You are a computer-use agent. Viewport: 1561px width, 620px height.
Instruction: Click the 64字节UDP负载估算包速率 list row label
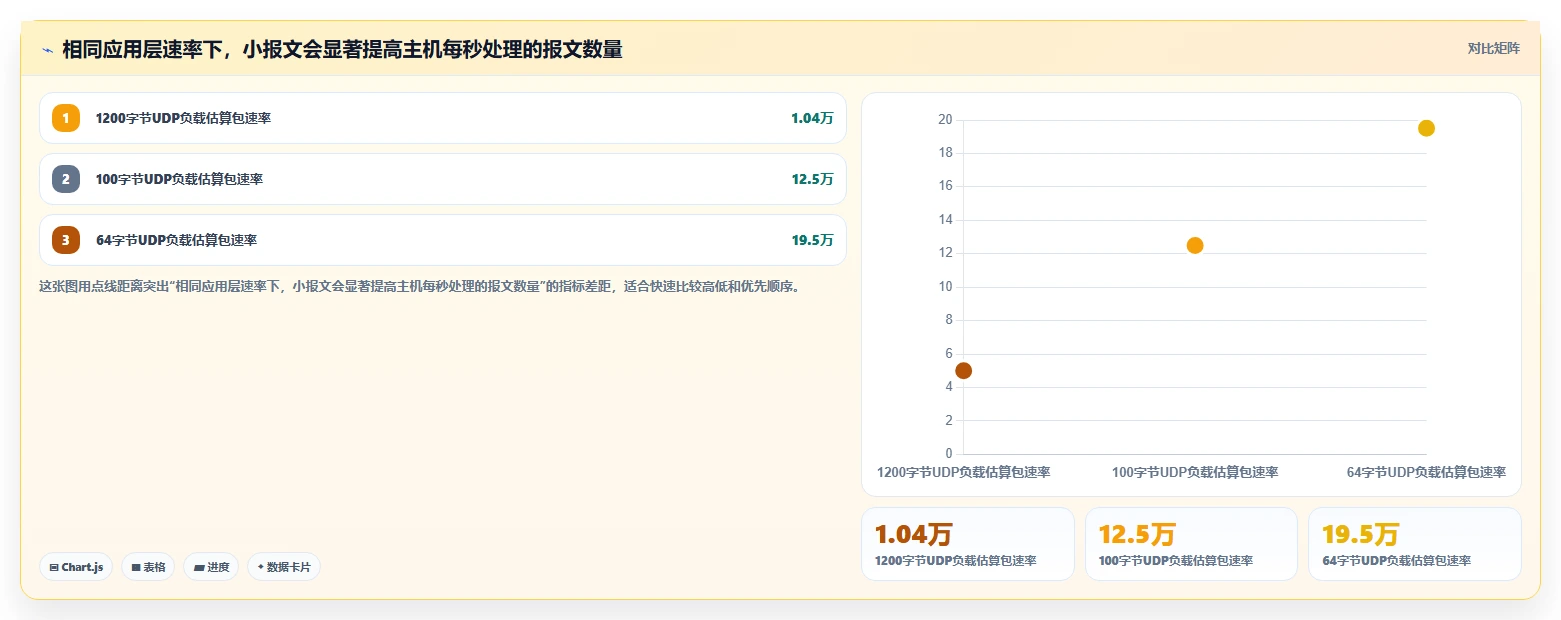pos(176,240)
